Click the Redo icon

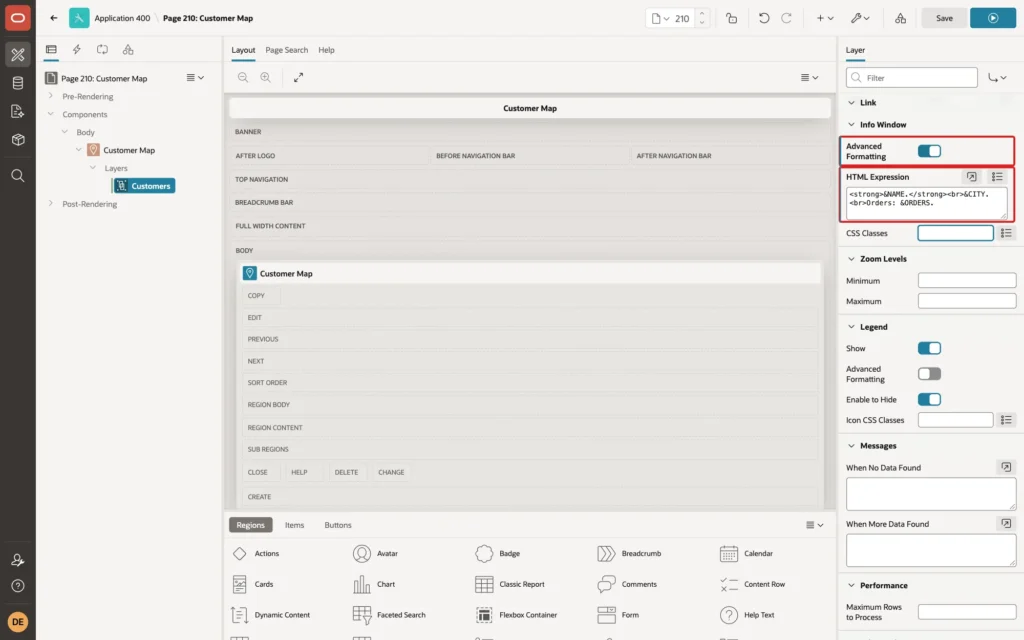[786, 18]
